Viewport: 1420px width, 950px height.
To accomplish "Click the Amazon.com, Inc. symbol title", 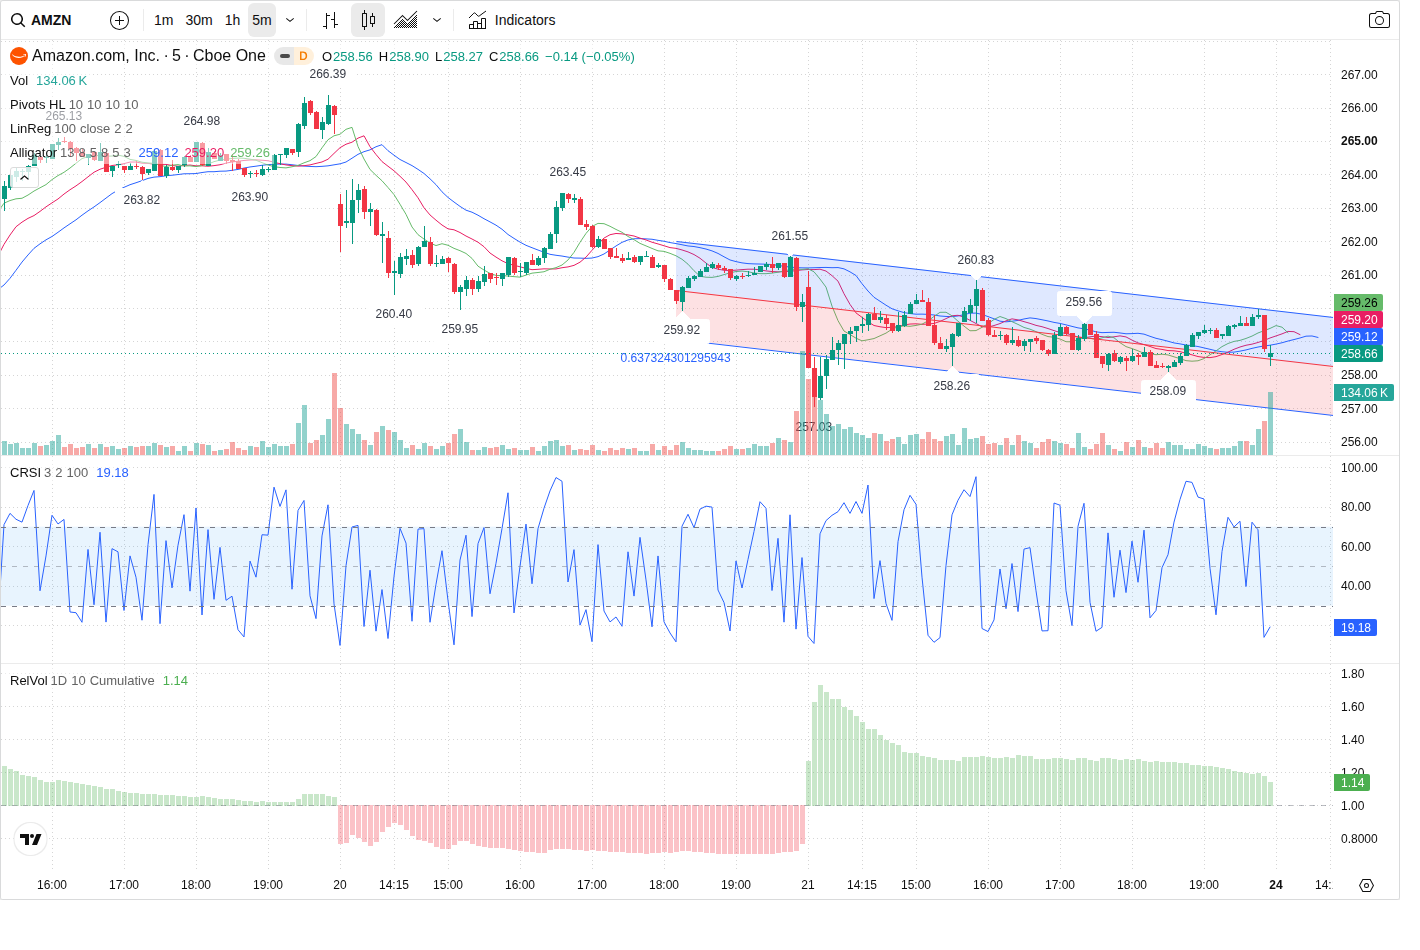I will click(x=149, y=56).
